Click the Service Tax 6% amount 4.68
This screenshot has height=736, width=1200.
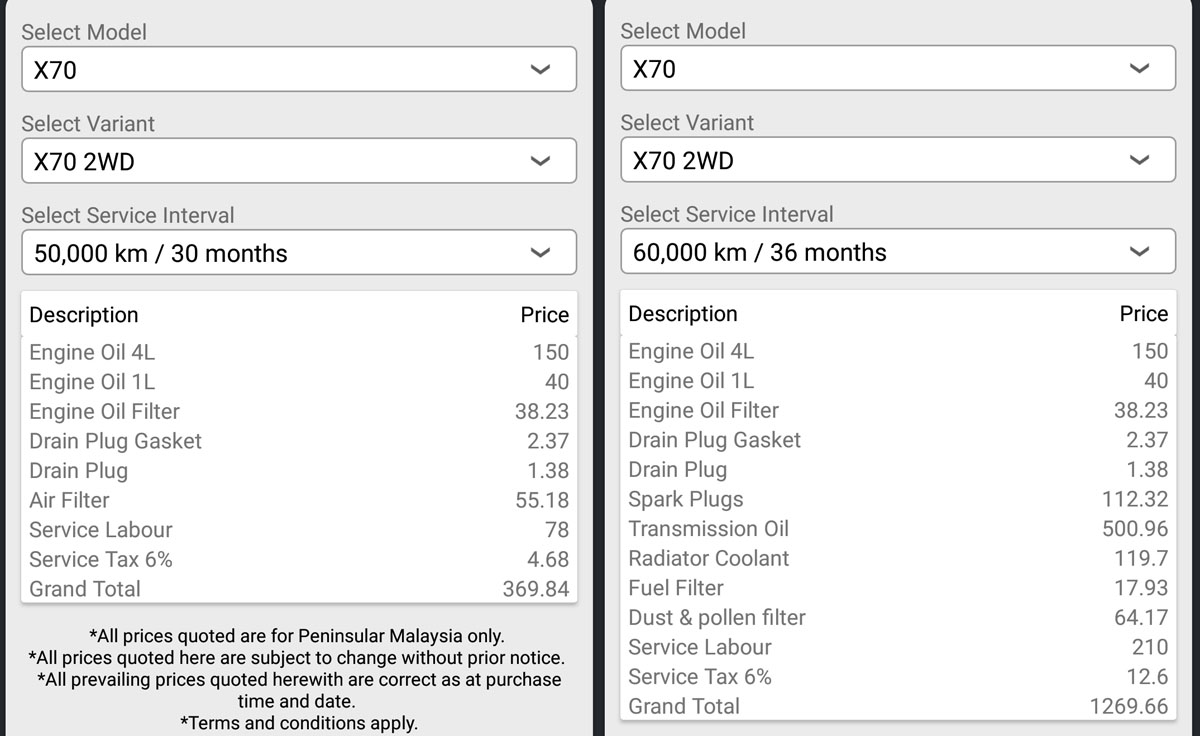pyautogui.click(x=548, y=559)
